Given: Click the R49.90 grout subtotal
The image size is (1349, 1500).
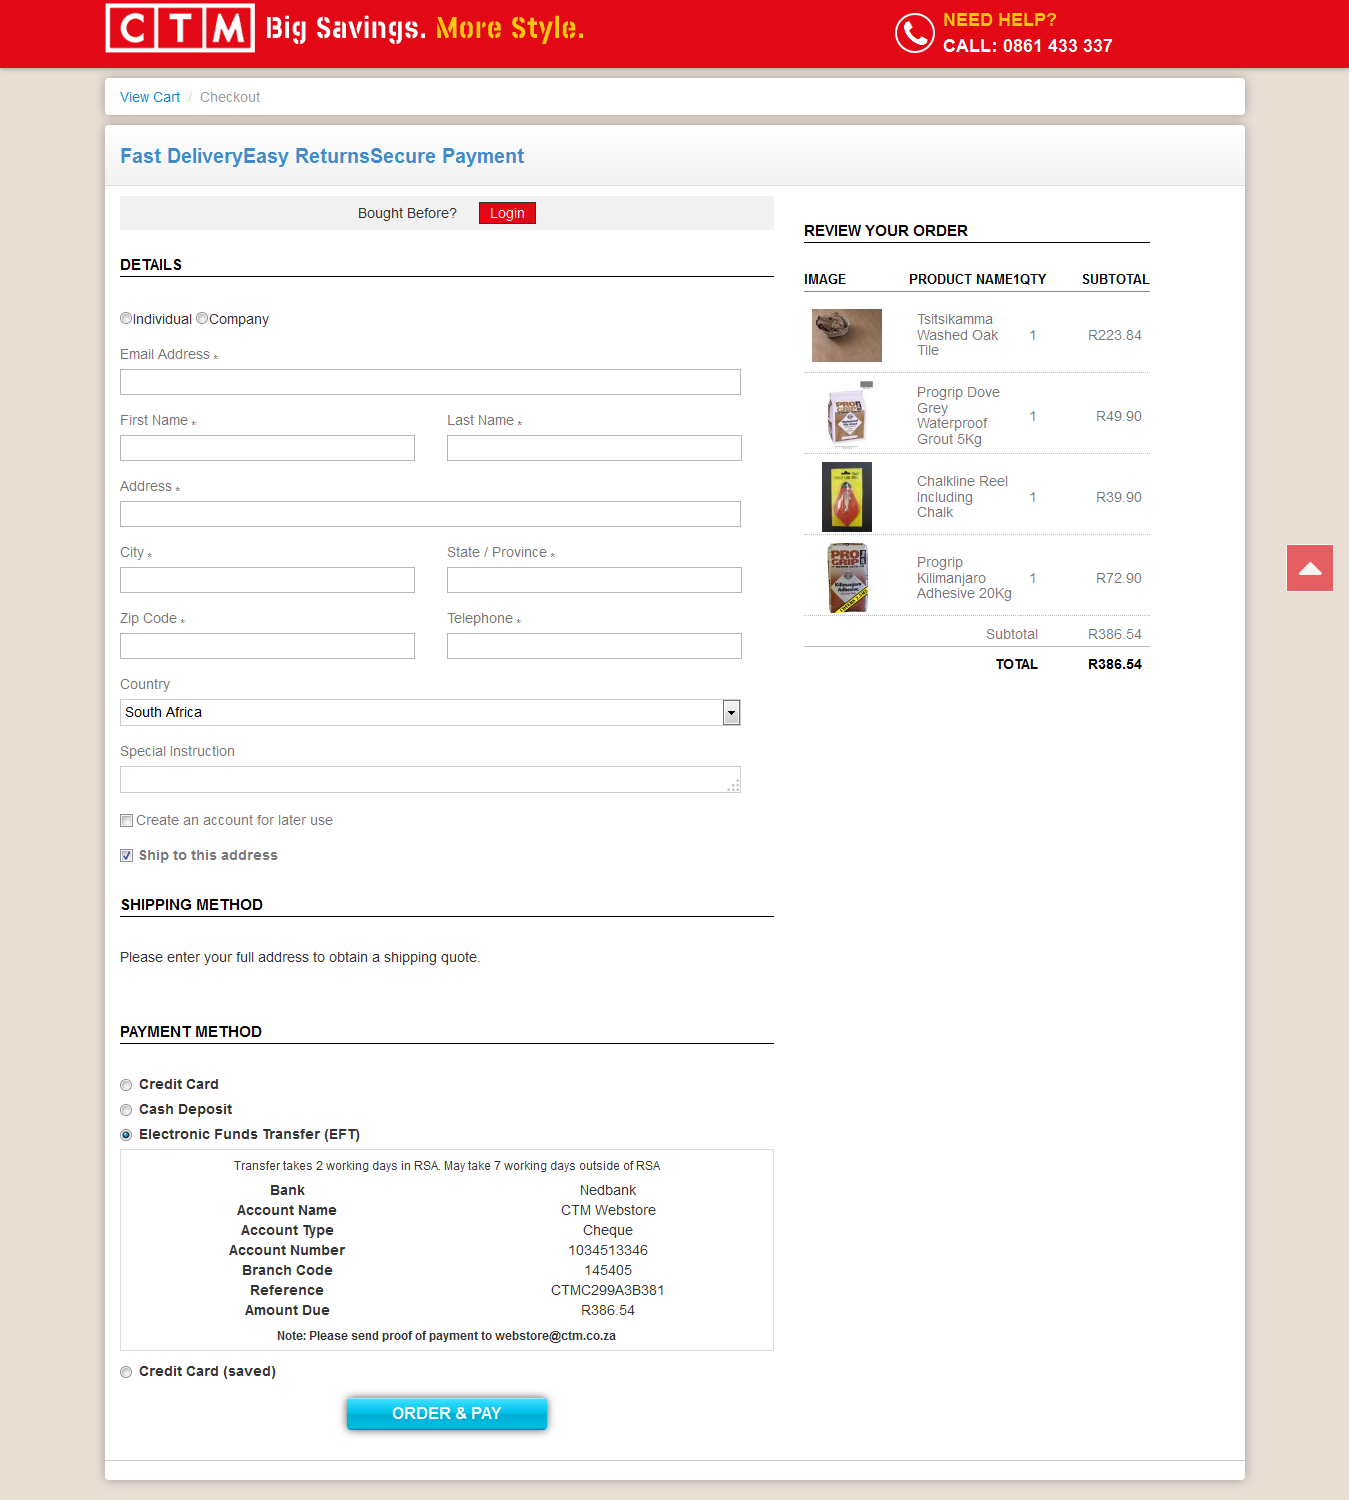Looking at the screenshot, I should pyautogui.click(x=1119, y=416).
